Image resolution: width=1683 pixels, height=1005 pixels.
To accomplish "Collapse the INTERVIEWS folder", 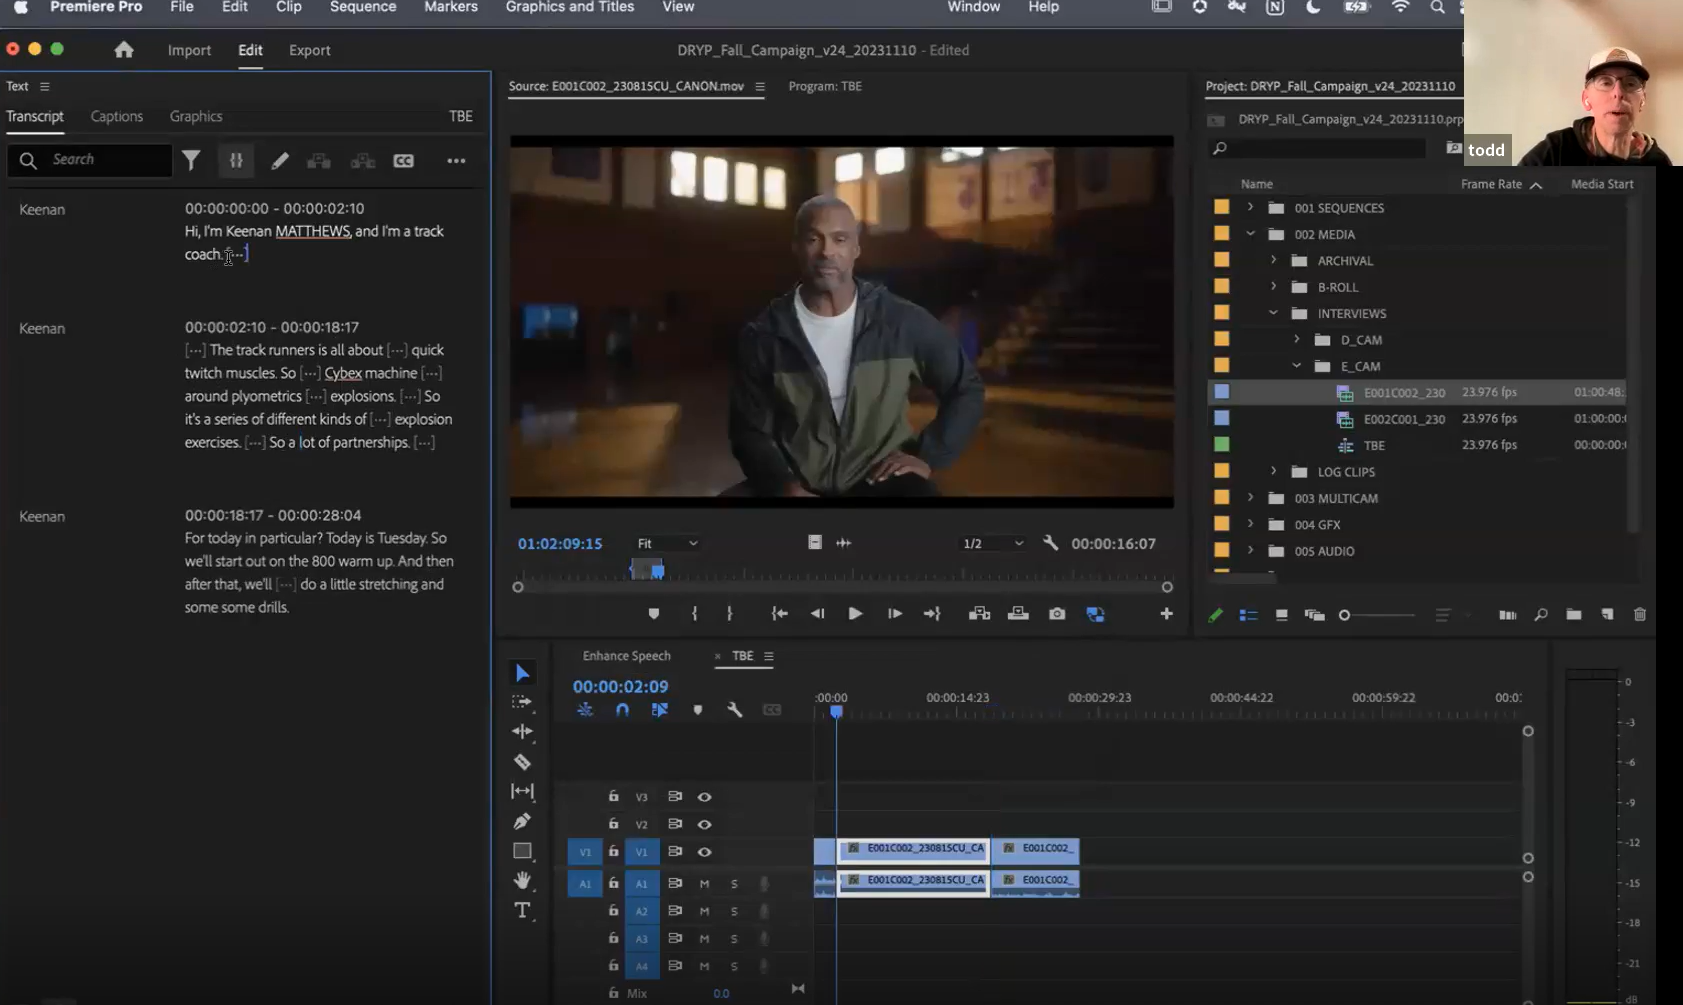I will point(1273,313).
